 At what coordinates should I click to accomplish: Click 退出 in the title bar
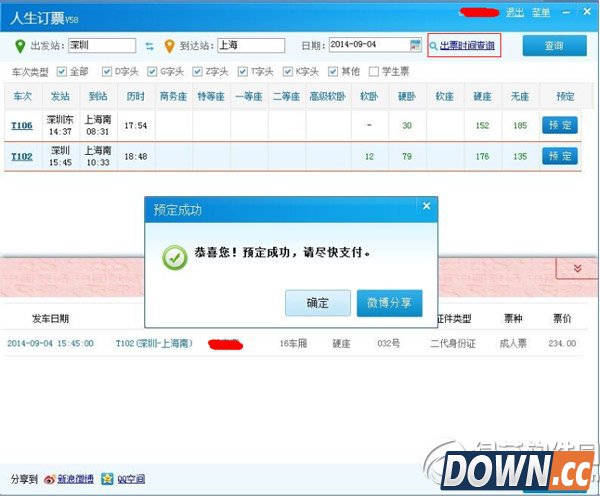(515, 13)
